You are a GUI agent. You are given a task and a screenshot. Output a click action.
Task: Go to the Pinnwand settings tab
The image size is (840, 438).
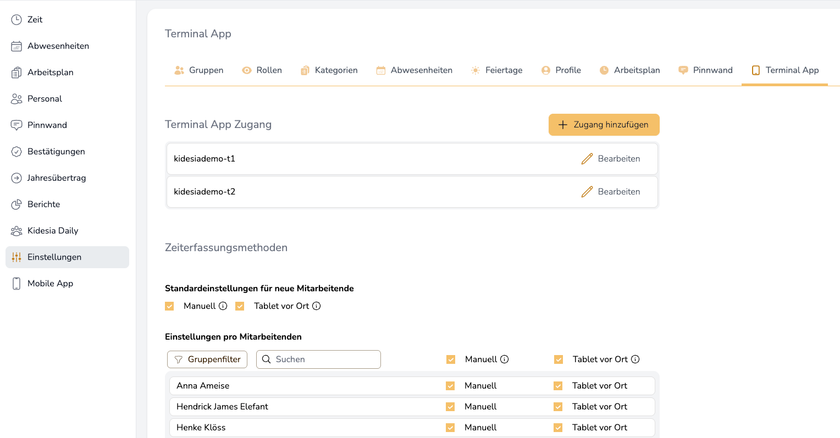(x=706, y=70)
